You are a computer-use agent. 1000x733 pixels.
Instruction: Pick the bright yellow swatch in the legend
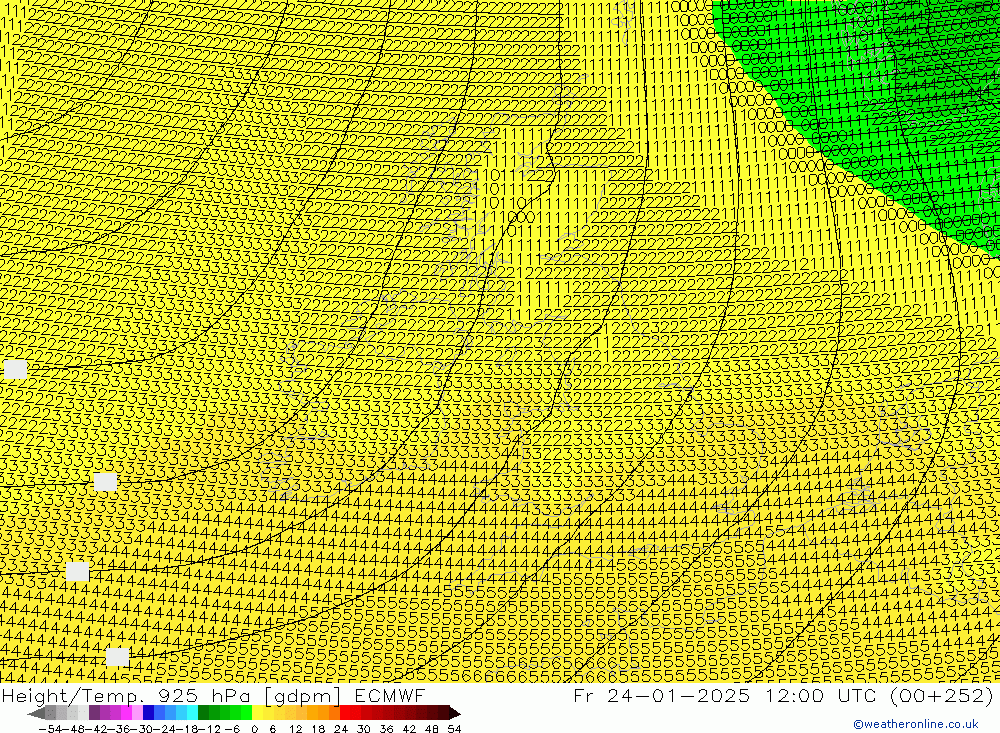click(x=257, y=713)
